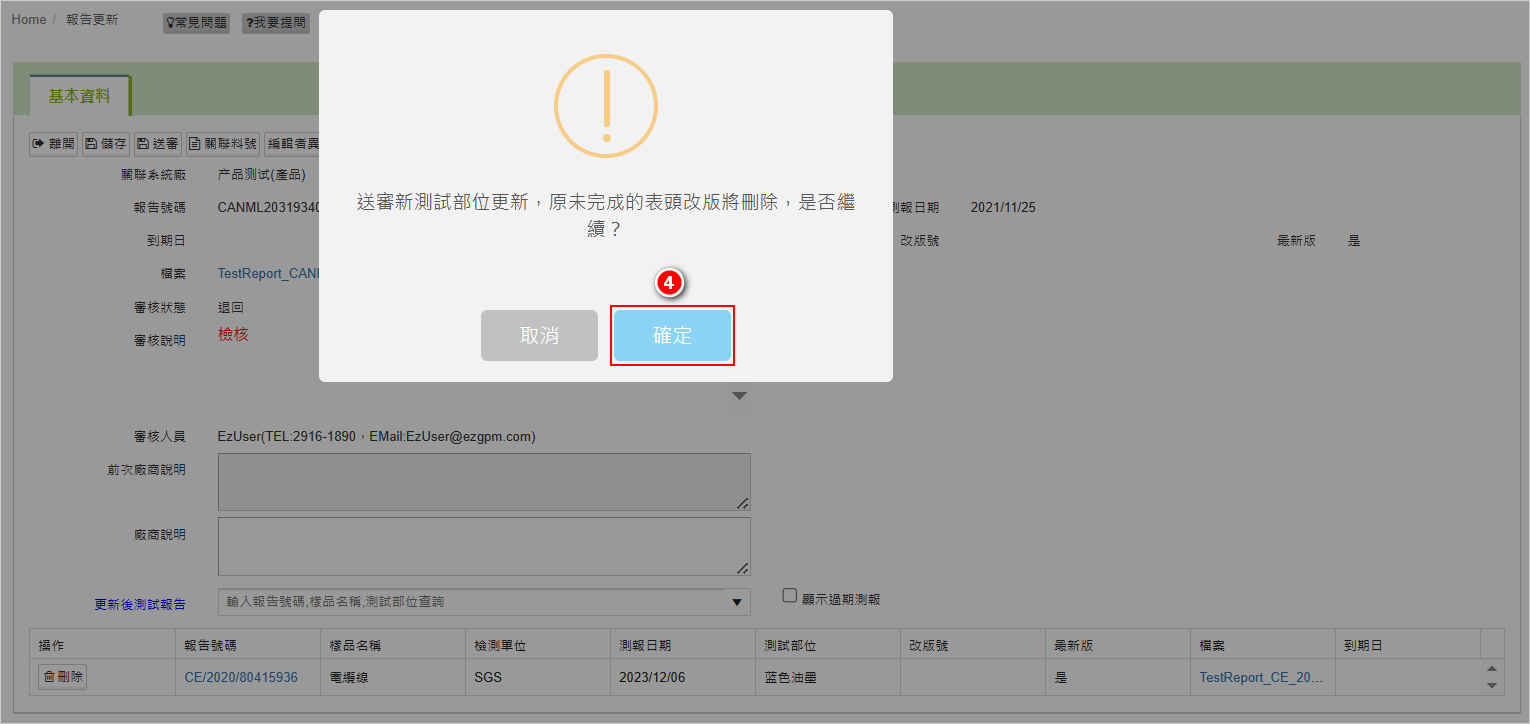Open report link CE/2020/80415936

pos(241,677)
